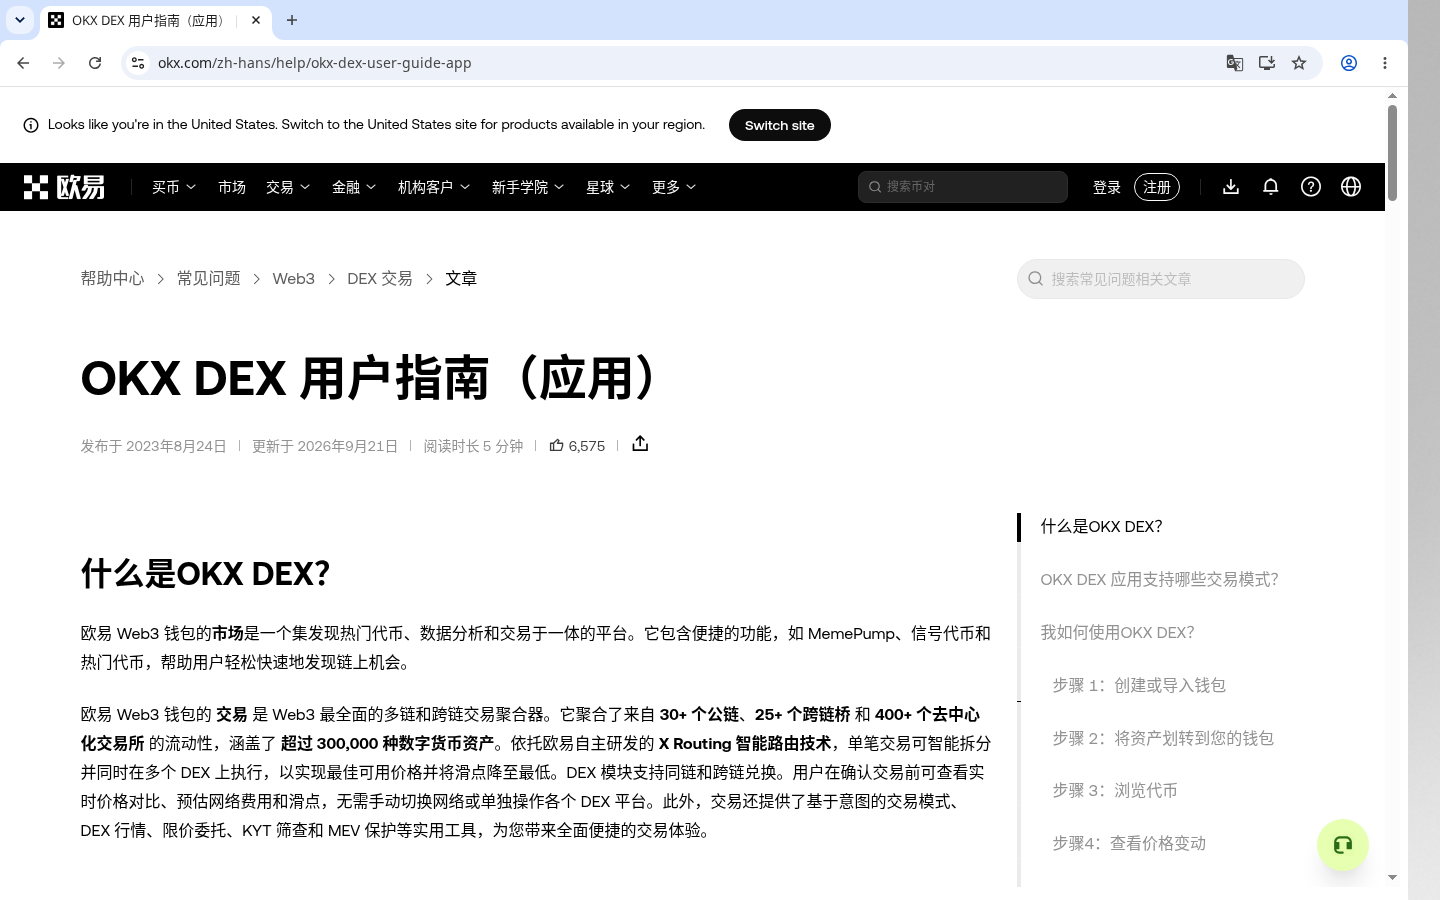Go to 常见问题 breadcrumb
Image resolution: width=1440 pixels, height=900 pixels.
tap(209, 279)
